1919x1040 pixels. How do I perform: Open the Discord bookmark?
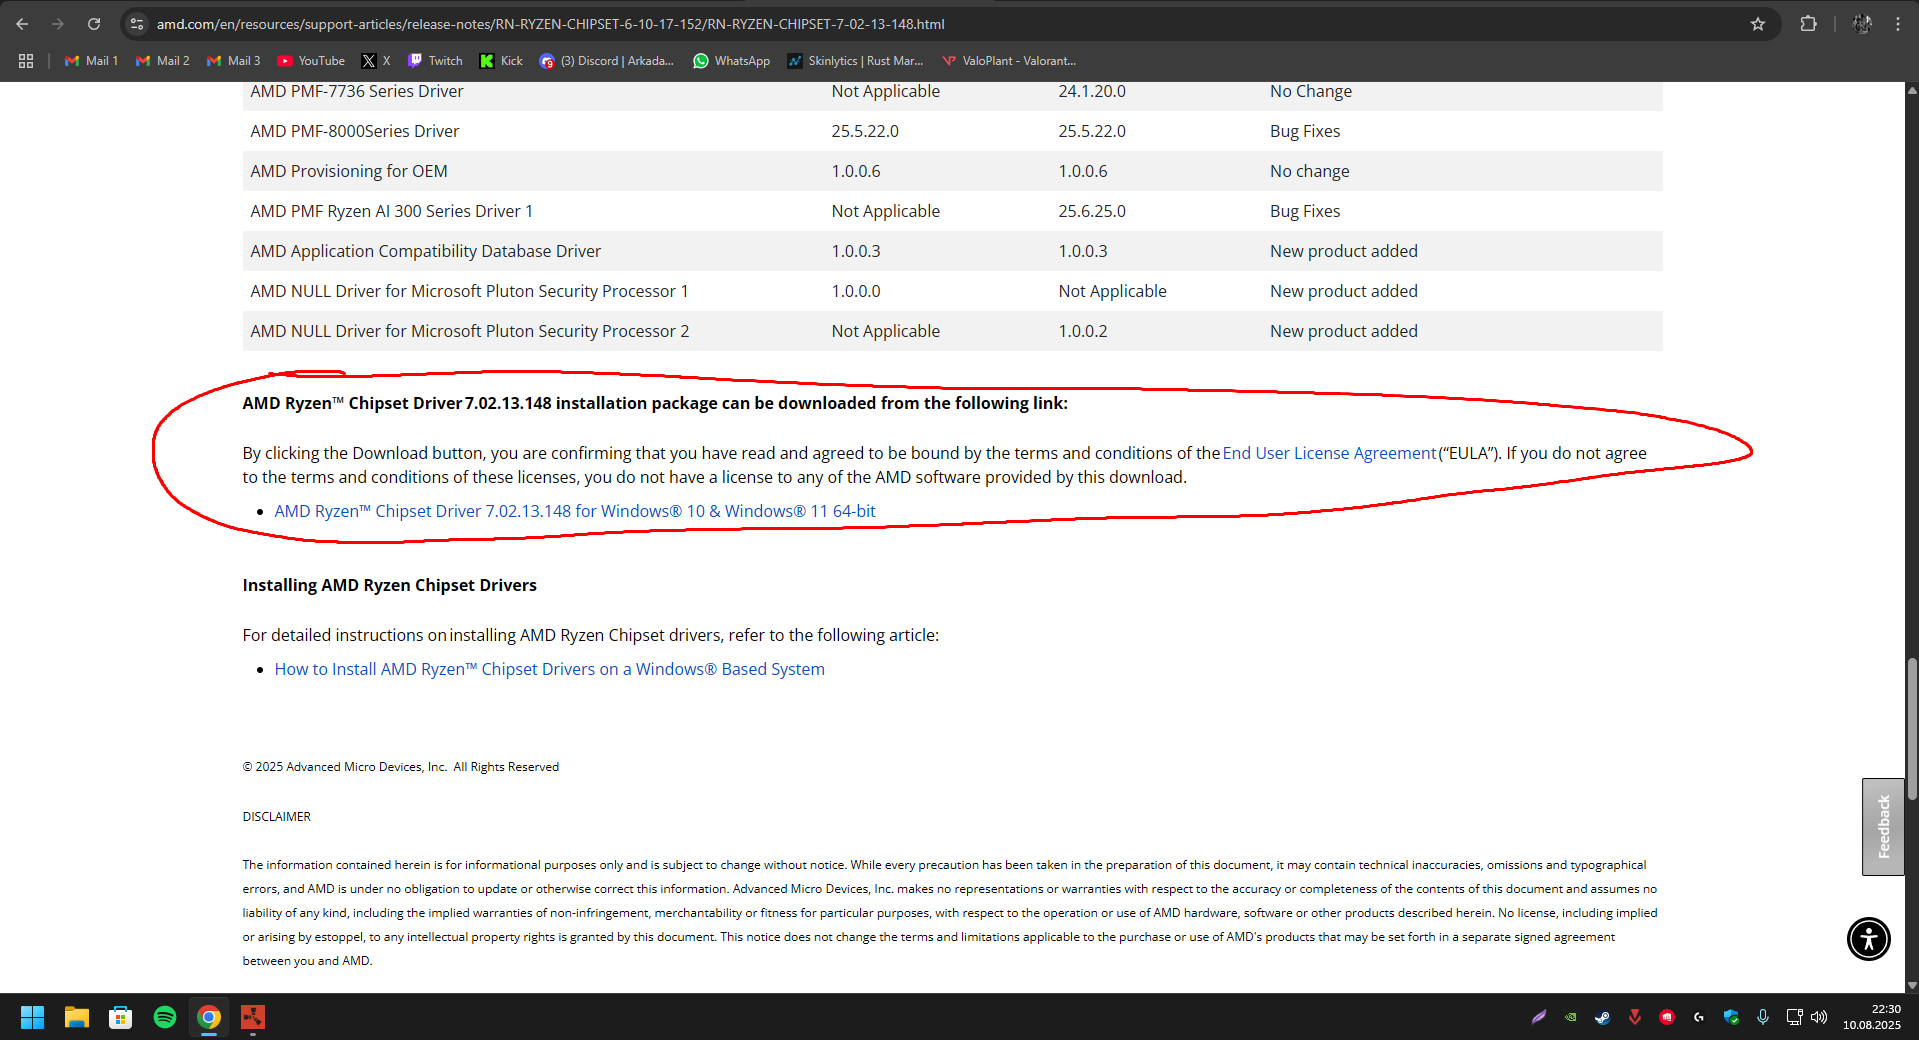(606, 61)
